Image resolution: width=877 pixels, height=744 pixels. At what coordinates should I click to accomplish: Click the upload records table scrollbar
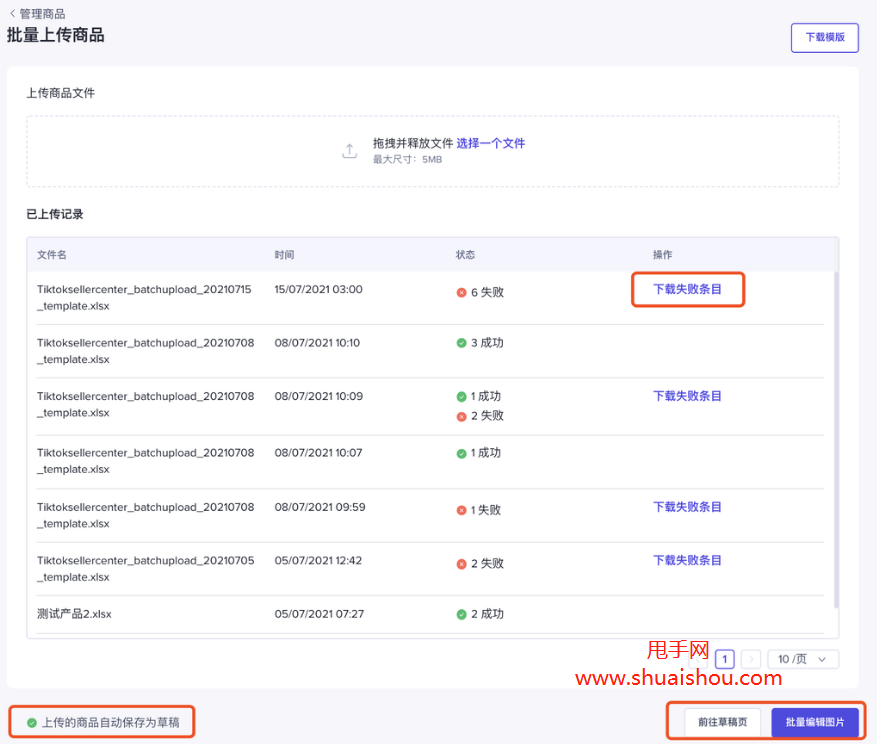[836, 440]
